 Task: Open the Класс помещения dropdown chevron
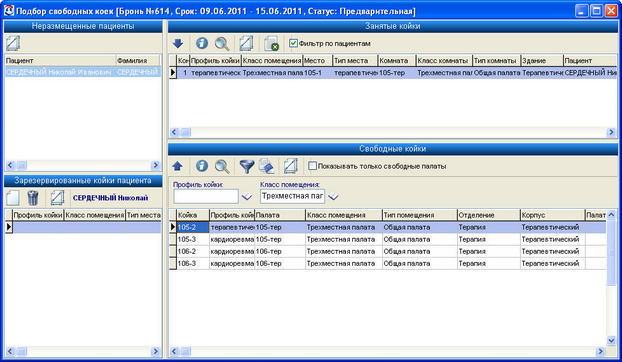coord(333,197)
